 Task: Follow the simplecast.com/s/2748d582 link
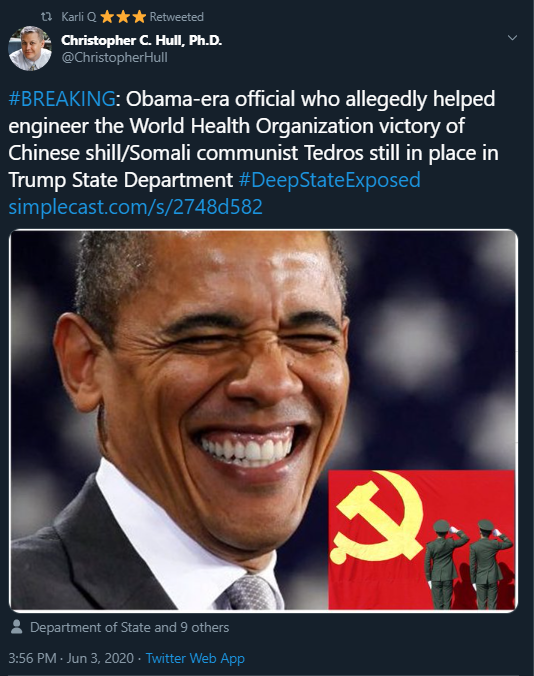coord(135,207)
